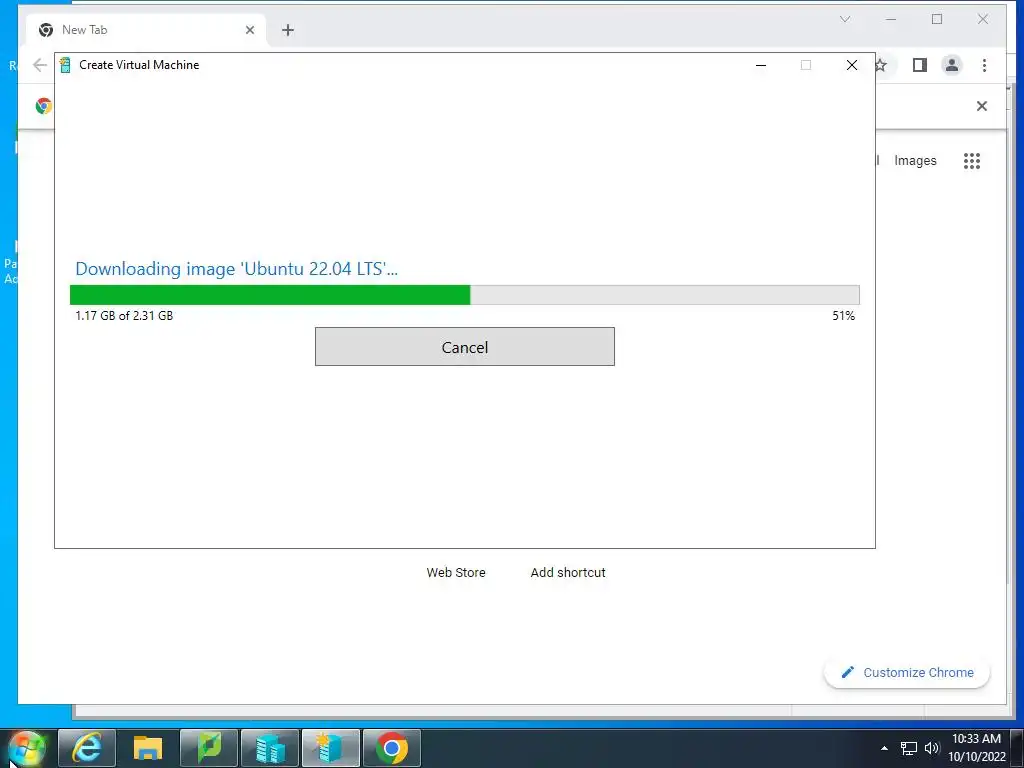Click the Create Virtual Machine title bar icon
The height and width of the screenshot is (768, 1024).
click(x=65, y=65)
